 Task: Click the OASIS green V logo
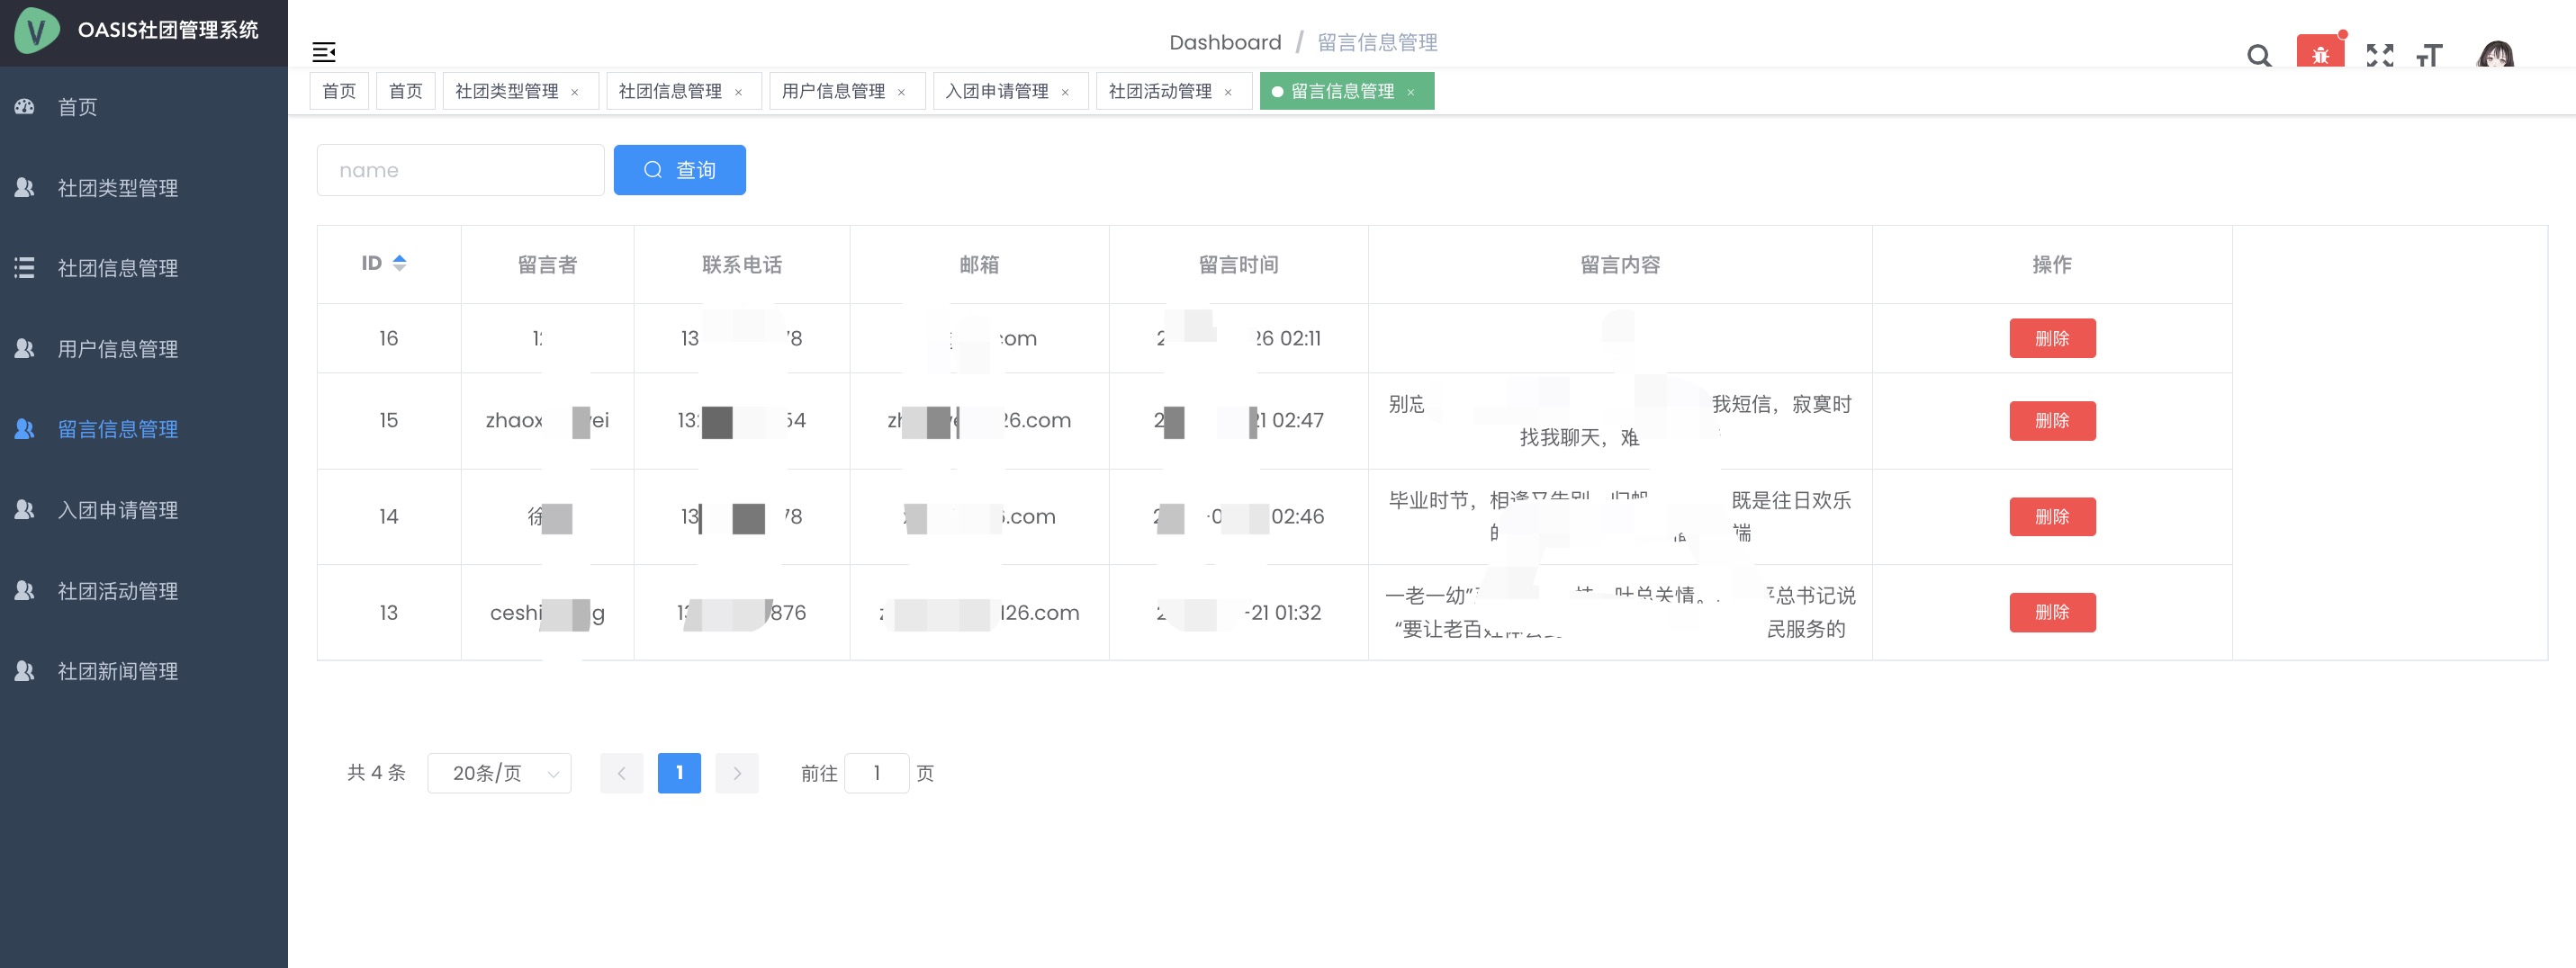point(37,31)
